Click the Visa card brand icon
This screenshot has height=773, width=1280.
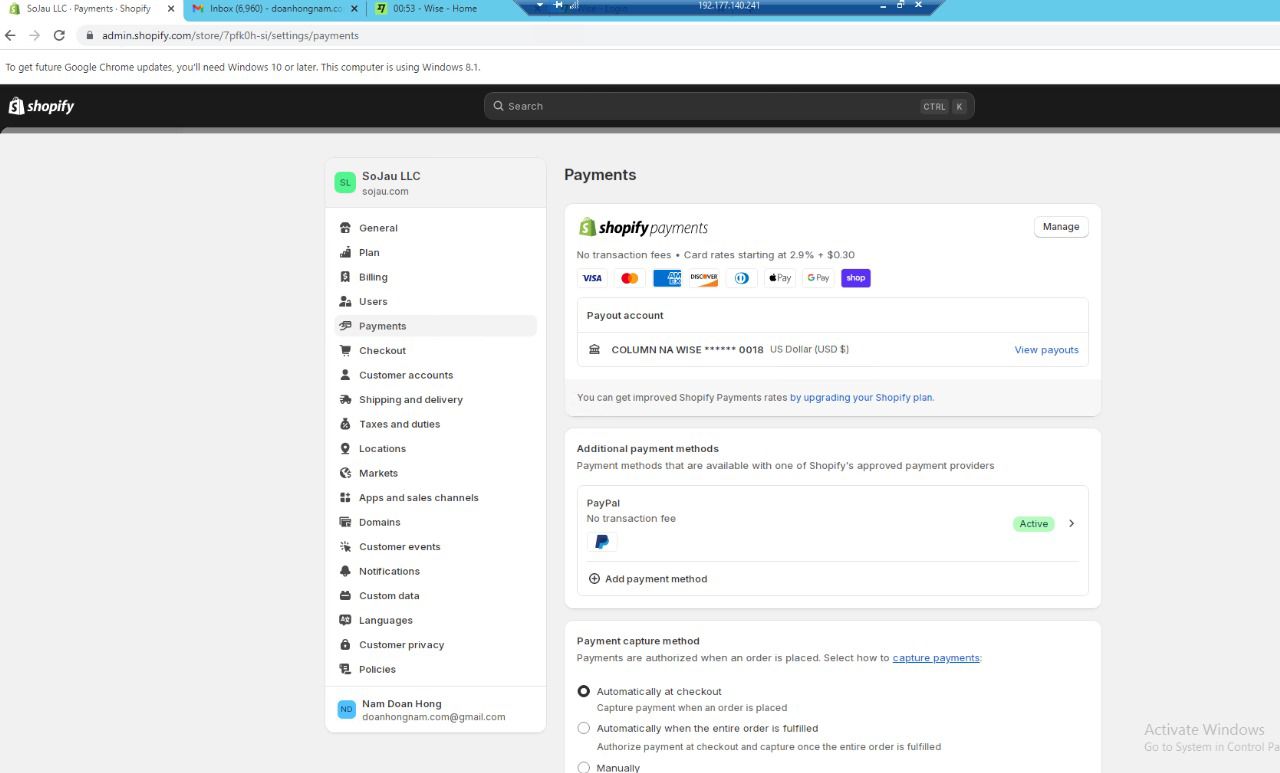(x=592, y=278)
